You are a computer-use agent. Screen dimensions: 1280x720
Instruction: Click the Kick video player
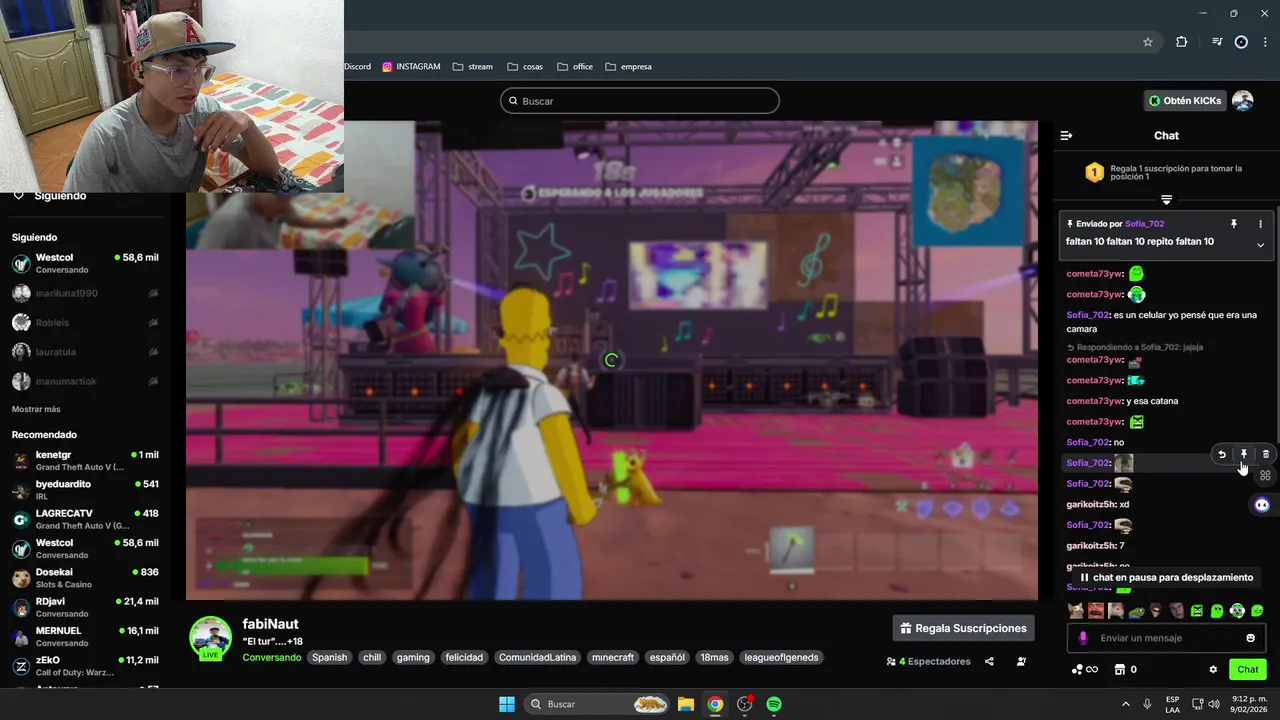pos(612,360)
